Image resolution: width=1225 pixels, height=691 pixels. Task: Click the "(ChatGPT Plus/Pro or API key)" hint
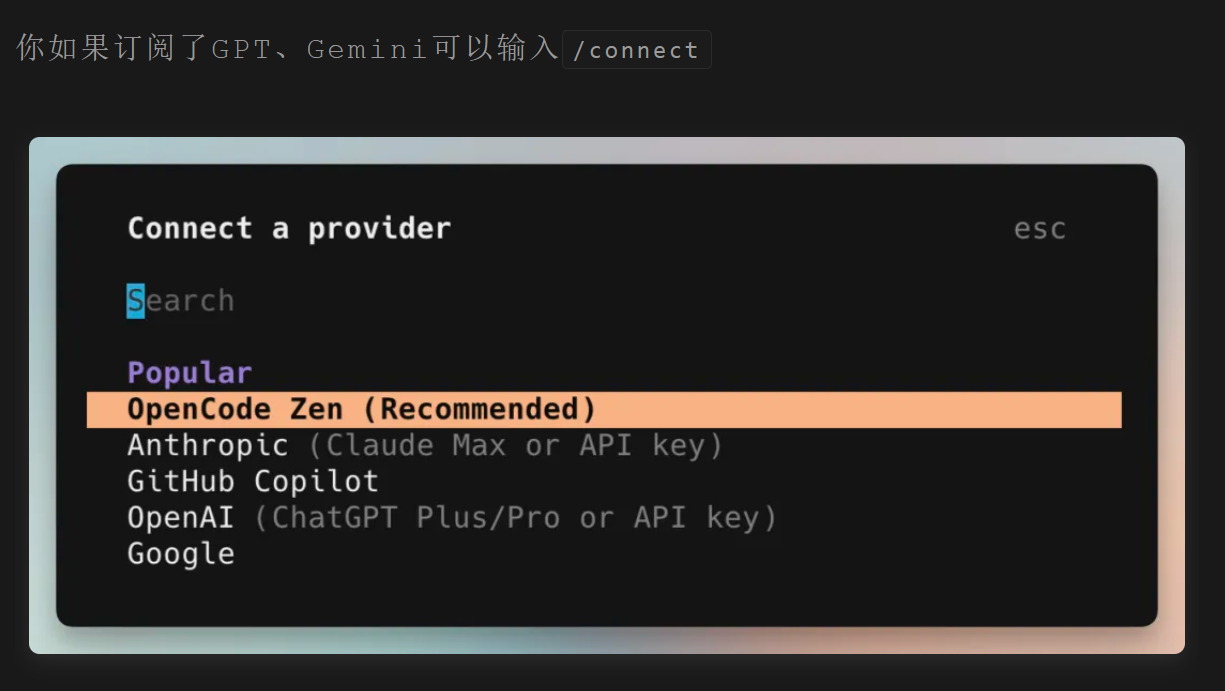[515, 517]
